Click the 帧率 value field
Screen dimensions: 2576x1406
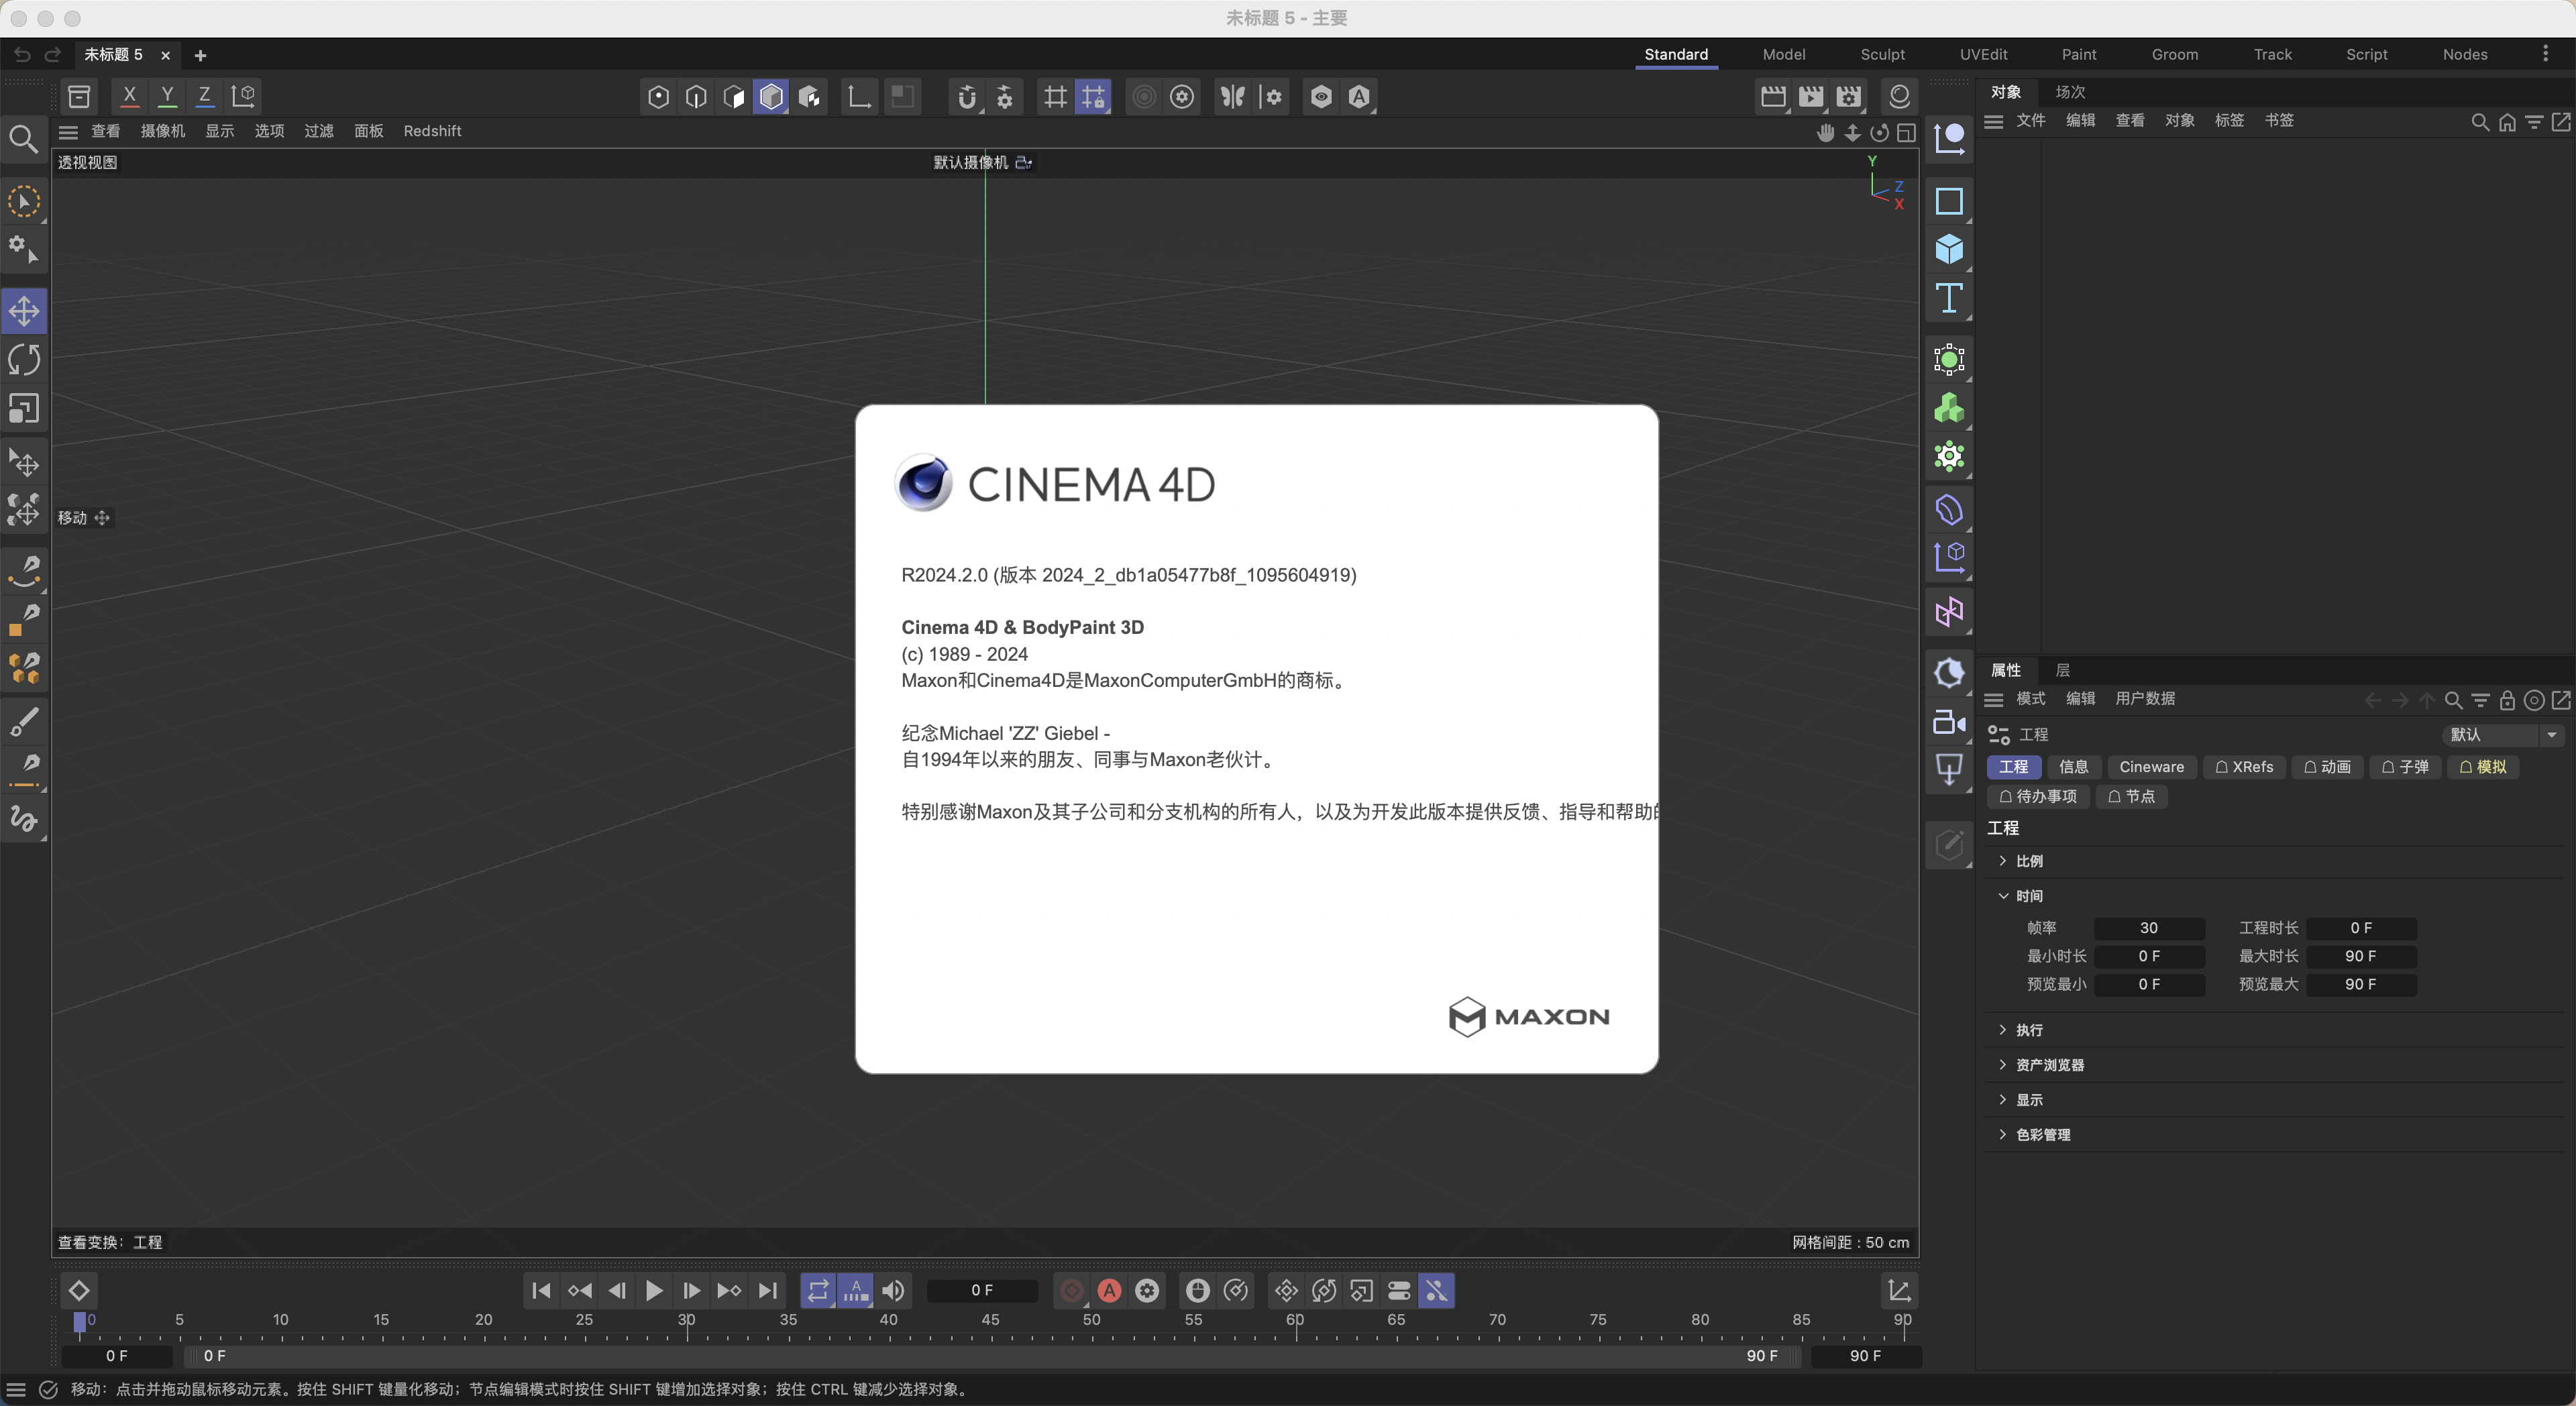[2149, 928]
